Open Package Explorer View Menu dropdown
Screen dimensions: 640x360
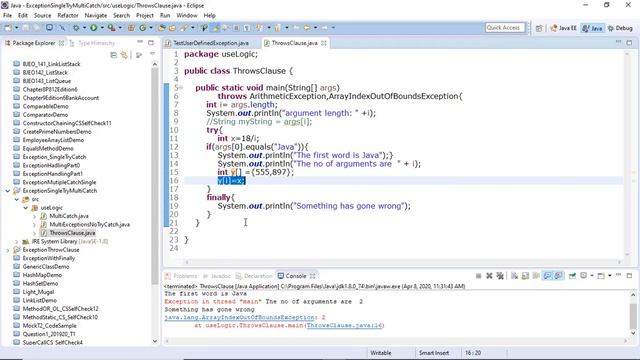(x=152, y=54)
